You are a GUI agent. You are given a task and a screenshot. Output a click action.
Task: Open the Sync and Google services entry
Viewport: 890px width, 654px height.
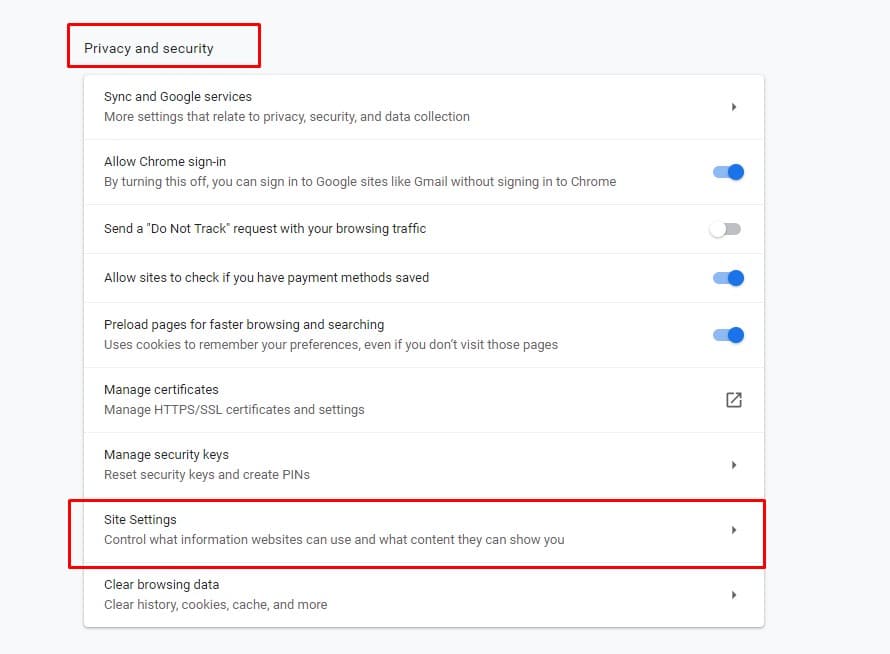(178, 97)
